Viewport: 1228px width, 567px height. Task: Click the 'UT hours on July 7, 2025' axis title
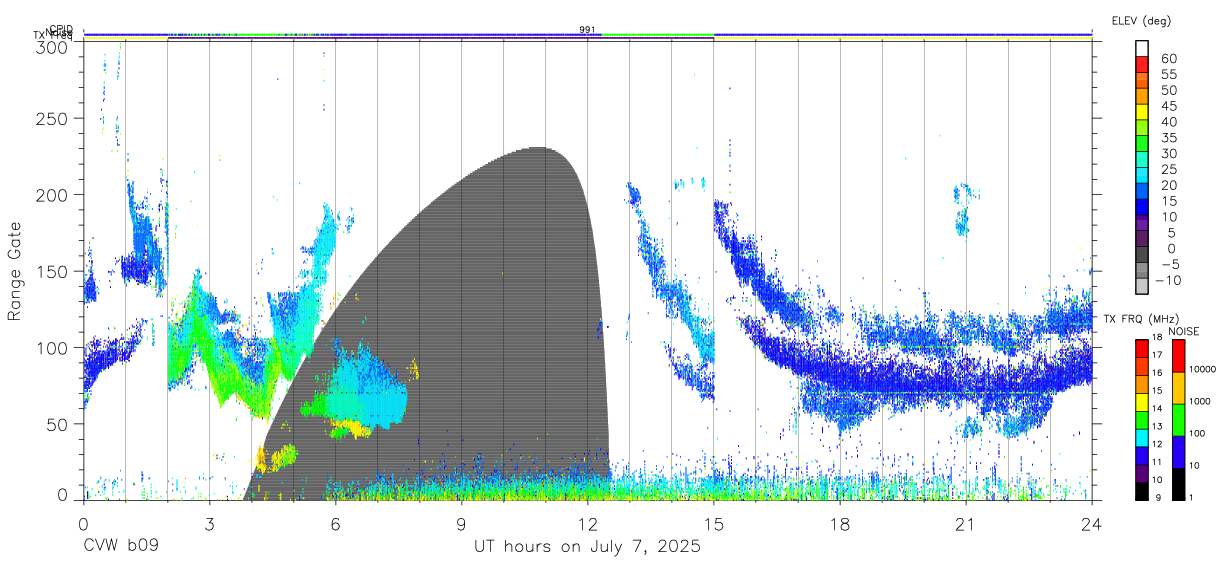point(587,547)
